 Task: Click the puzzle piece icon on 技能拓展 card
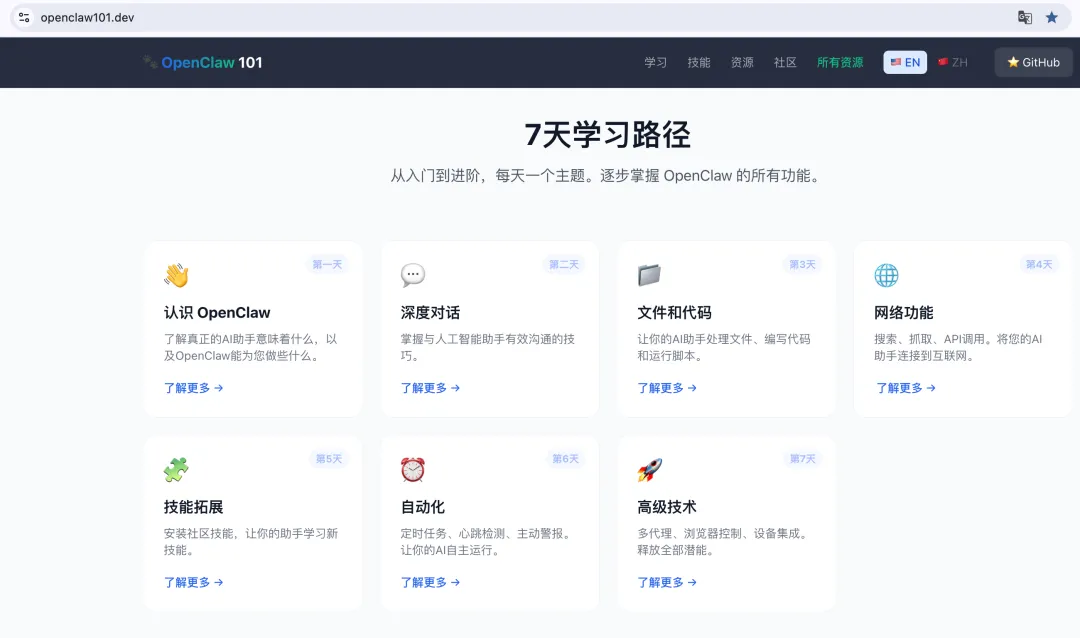(x=176, y=469)
